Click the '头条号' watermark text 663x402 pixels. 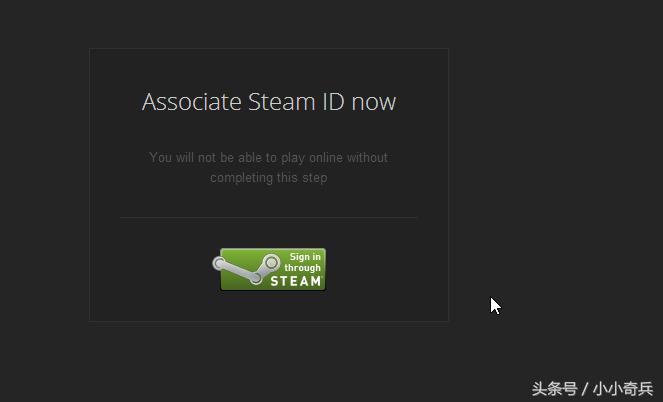(x=555, y=389)
